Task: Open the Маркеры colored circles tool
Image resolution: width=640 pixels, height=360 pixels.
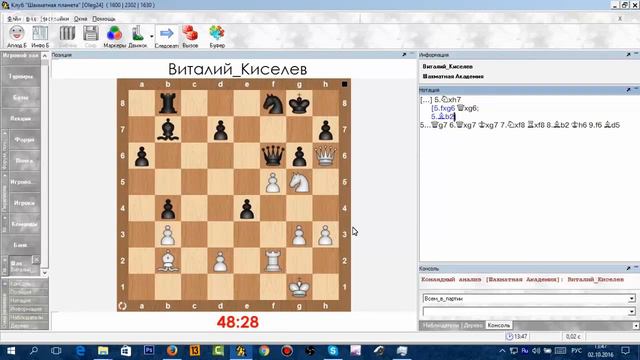Action: point(114,33)
